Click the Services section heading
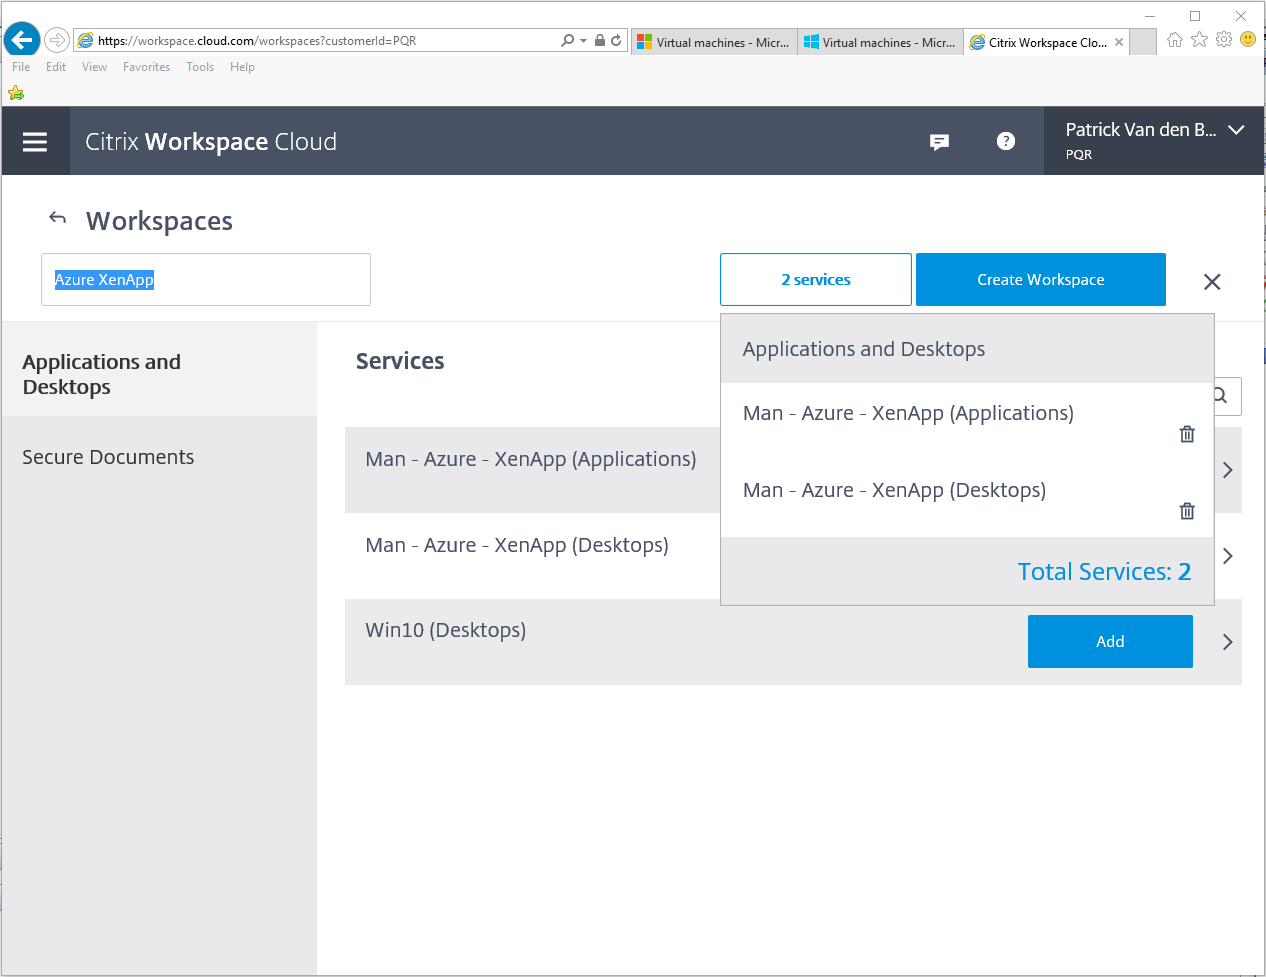Viewport: 1266px width, 977px height. 400,361
